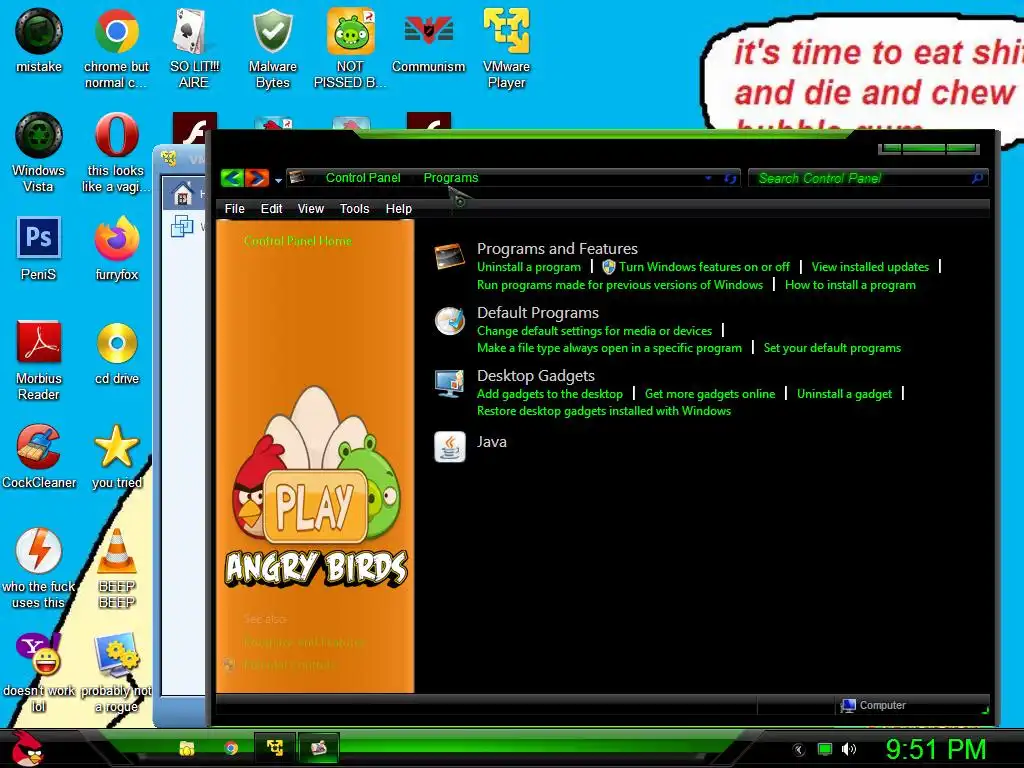Click 'Run programs made for previous versions' link
Image resolution: width=1024 pixels, height=768 pixels.
tap(620, 285)
